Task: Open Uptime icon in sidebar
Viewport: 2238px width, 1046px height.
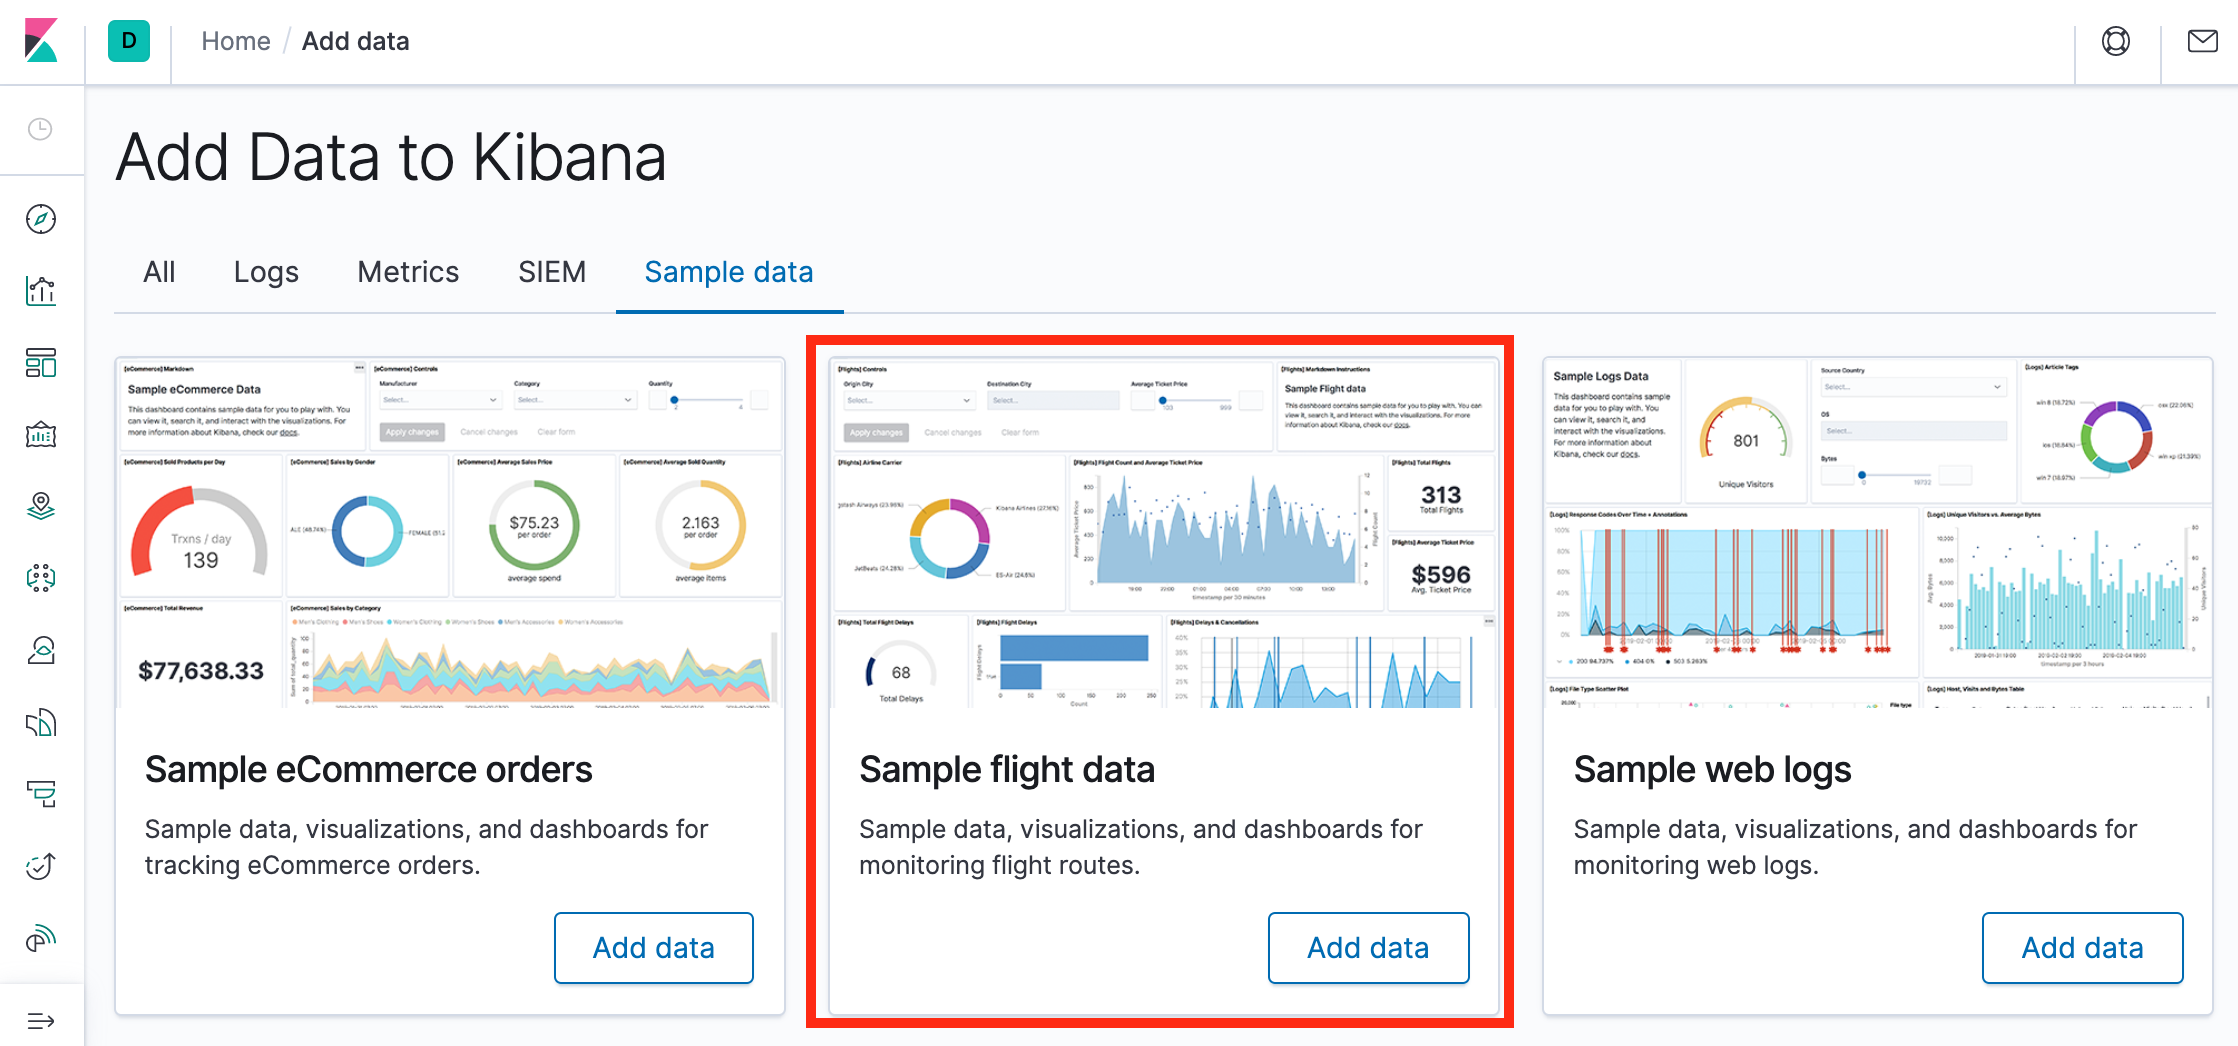Action: point(41,867)
